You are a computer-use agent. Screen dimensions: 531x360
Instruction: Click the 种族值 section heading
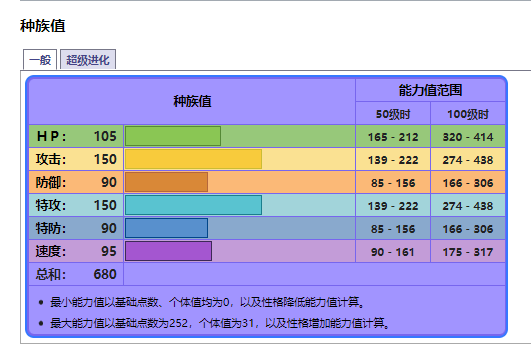(43, 26)
